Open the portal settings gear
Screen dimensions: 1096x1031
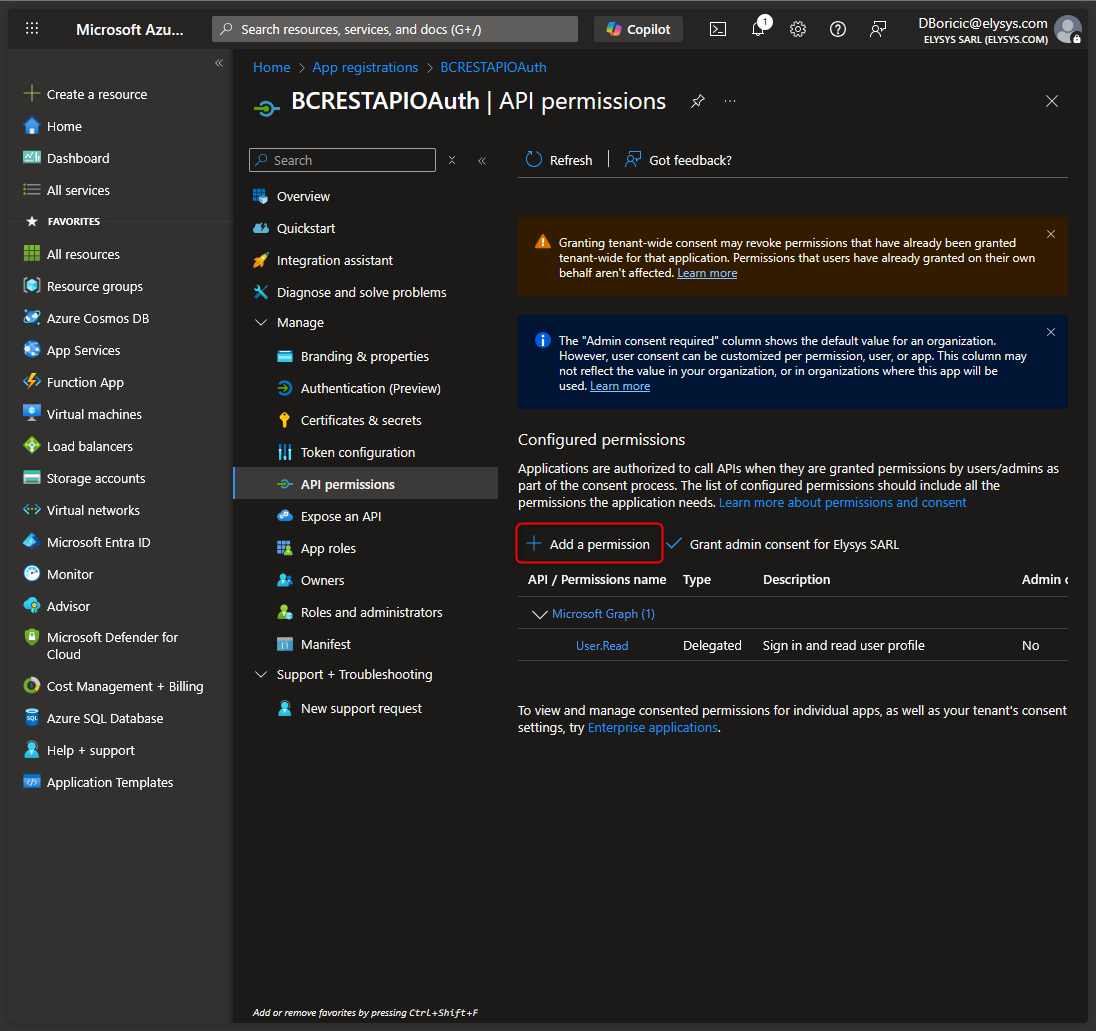798,29
